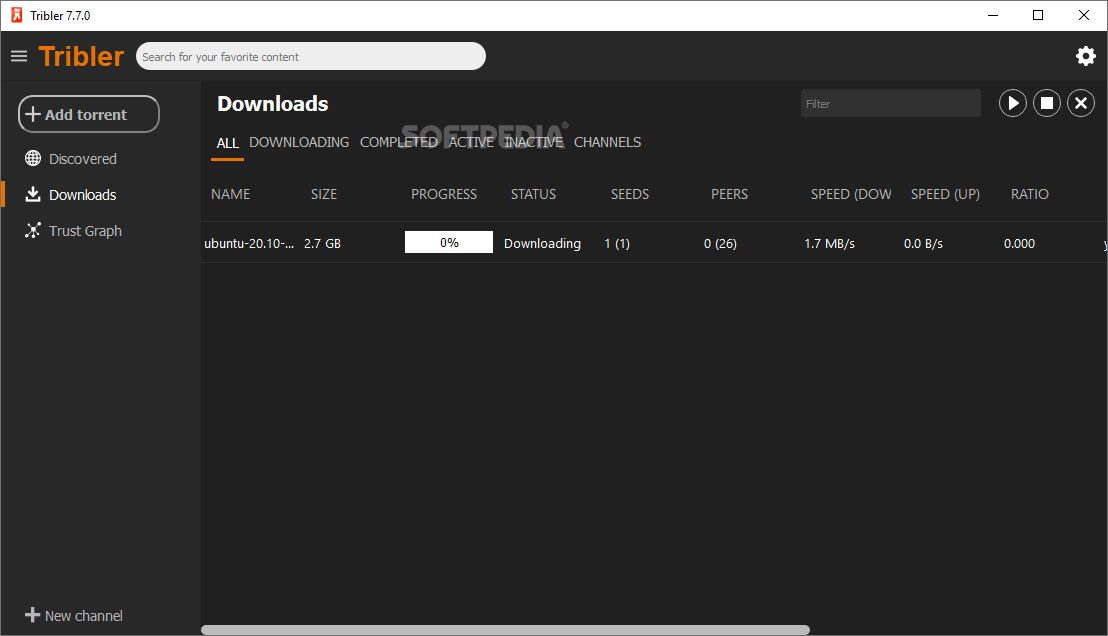Open the Trust Graph page
The image size is (1108, 636).
tap(86, 231)
